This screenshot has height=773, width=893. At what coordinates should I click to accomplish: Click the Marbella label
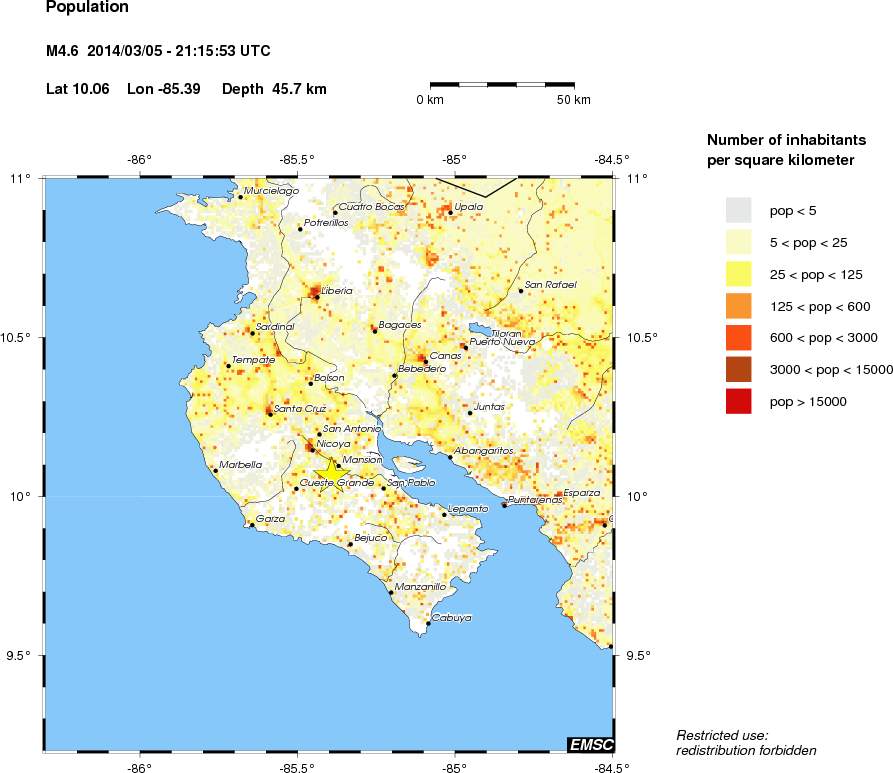[240, 465]
